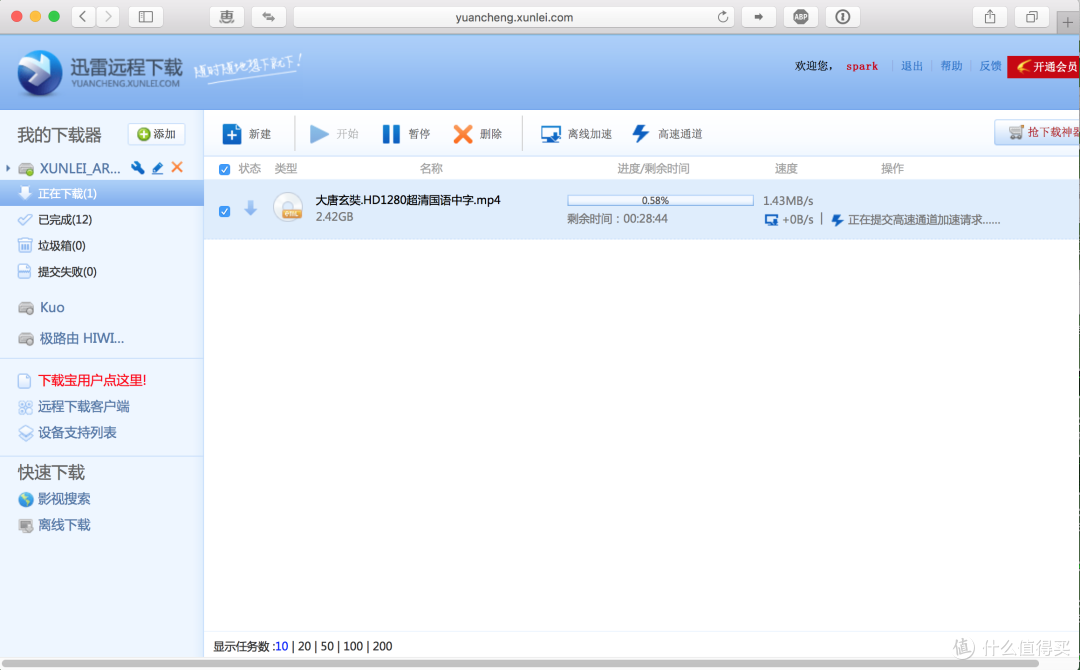Click the 正在提交高速通道加速请求 status text

[924, 220]
